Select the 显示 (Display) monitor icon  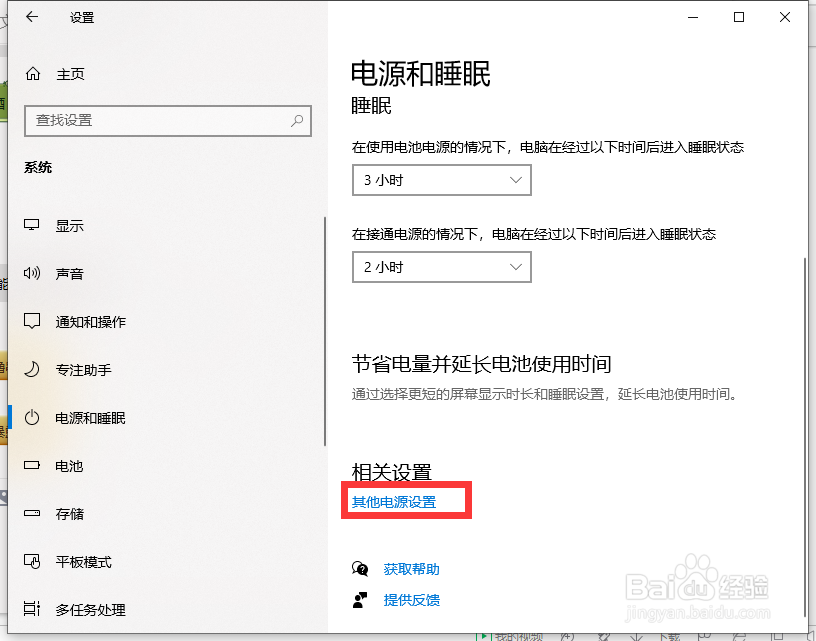click(x=31, y=225)
